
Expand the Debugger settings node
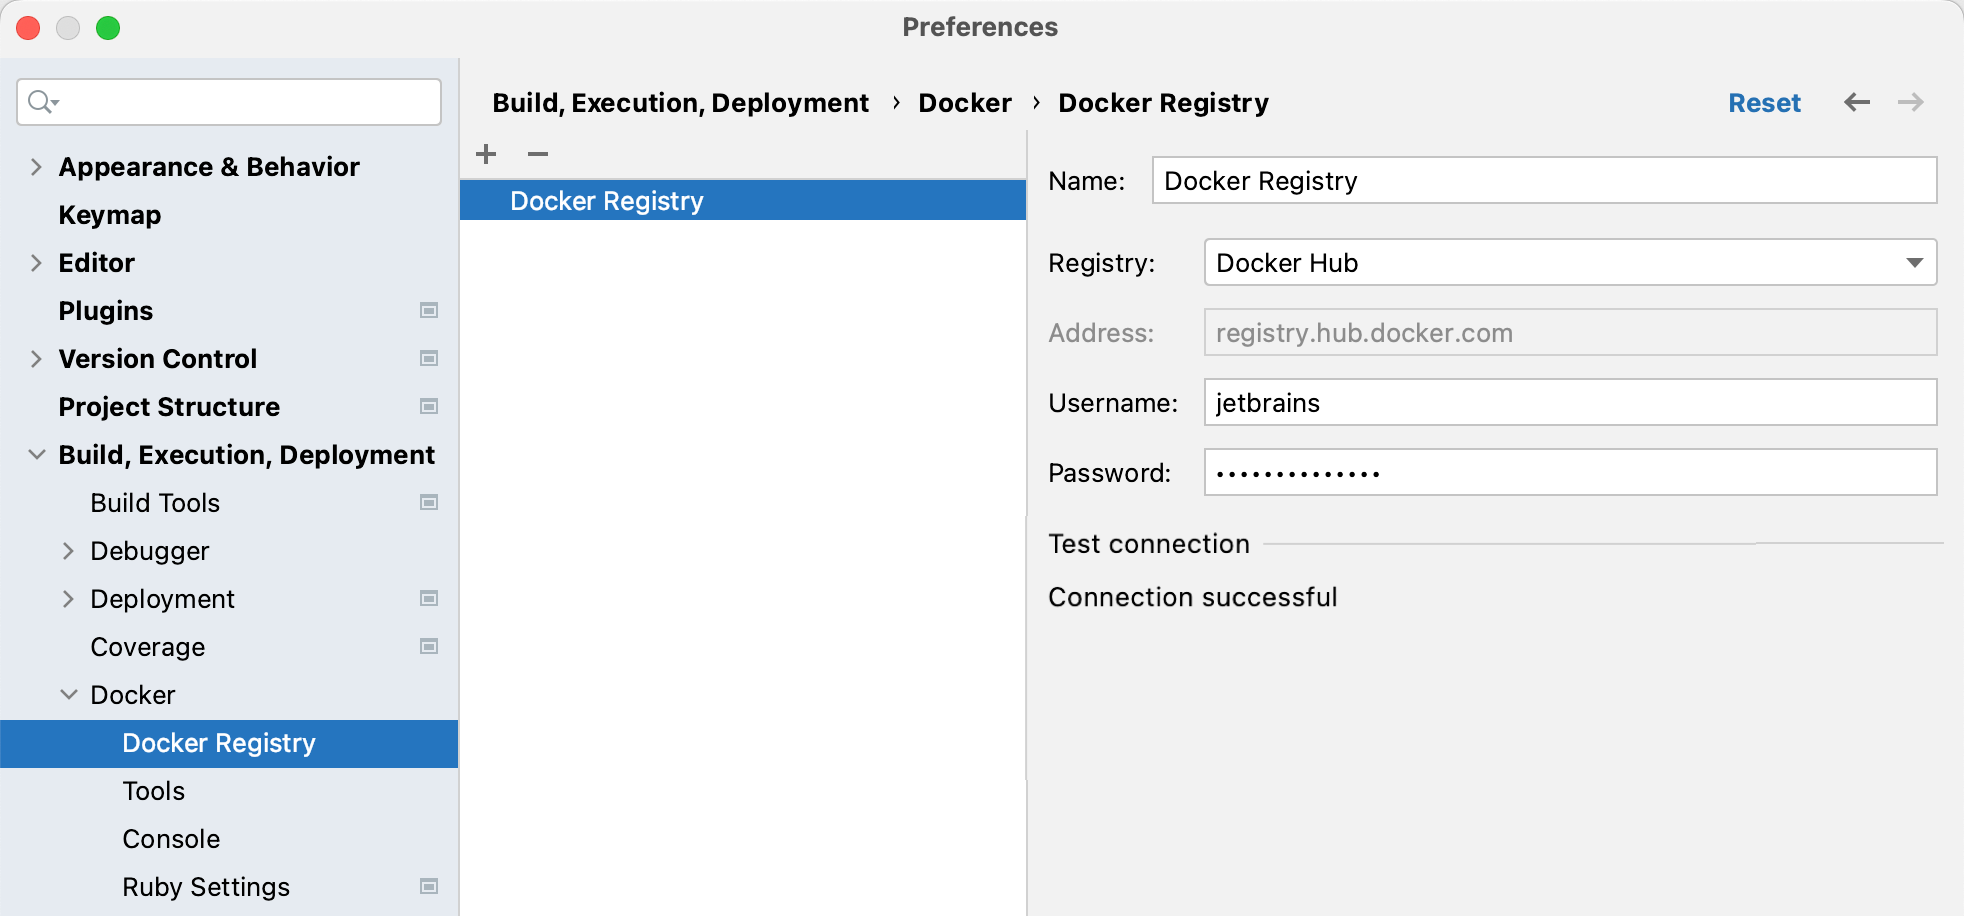click(x=68, y=550)
